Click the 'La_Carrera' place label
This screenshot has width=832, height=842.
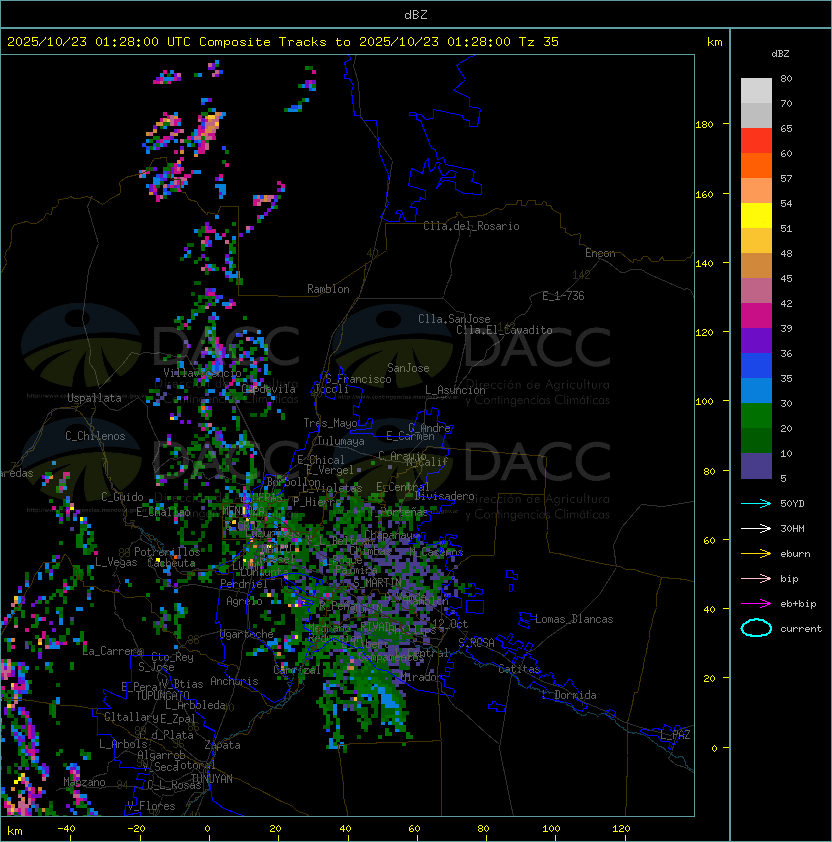click(x=113, y=651)
